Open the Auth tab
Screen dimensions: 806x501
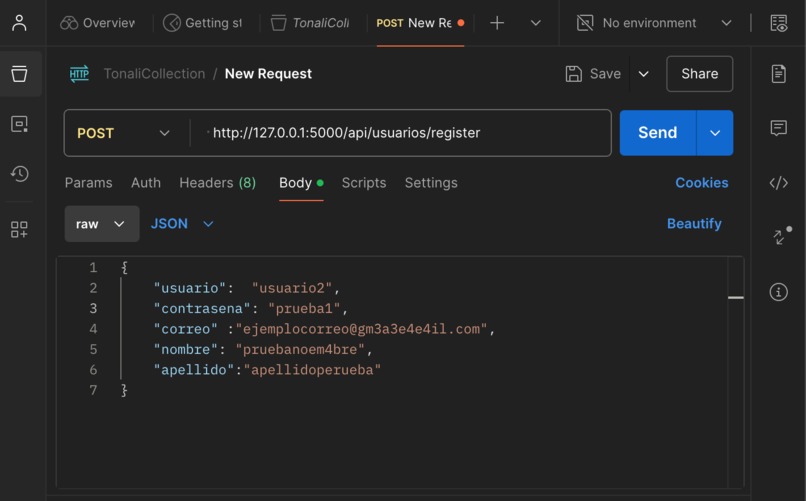coord(146,183)
